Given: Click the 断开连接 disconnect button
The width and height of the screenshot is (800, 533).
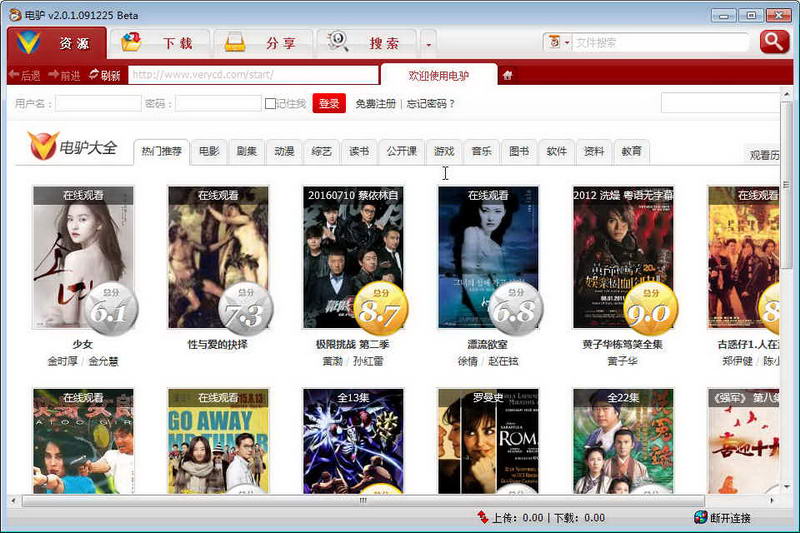Looking at the screenshot, I should pyautogui.click(x=723, y=518).
